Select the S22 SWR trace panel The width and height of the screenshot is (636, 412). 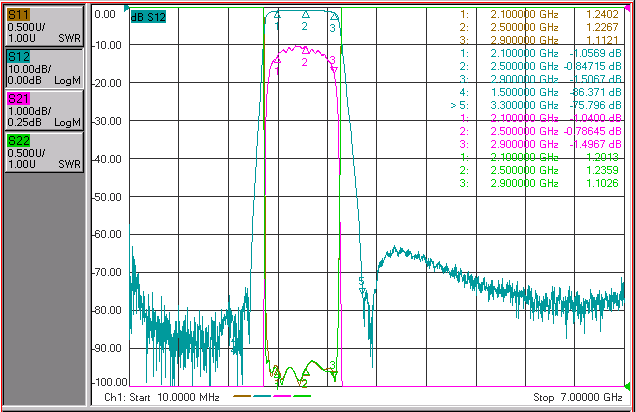44,152
